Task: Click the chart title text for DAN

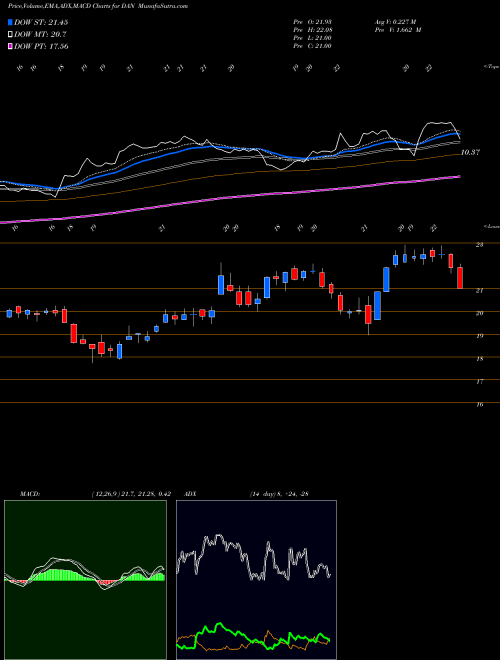Action: (98, 6)
